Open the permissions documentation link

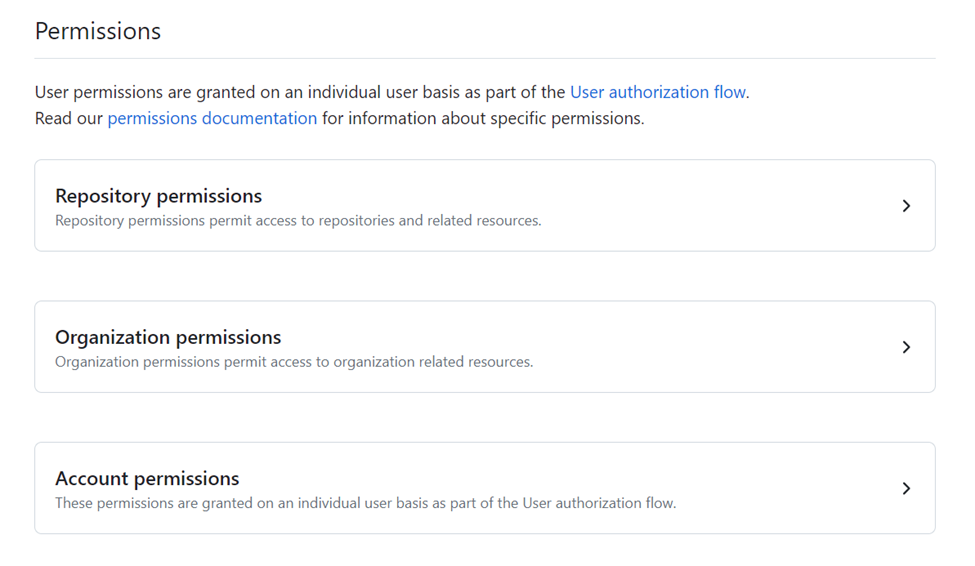point(212,118)
